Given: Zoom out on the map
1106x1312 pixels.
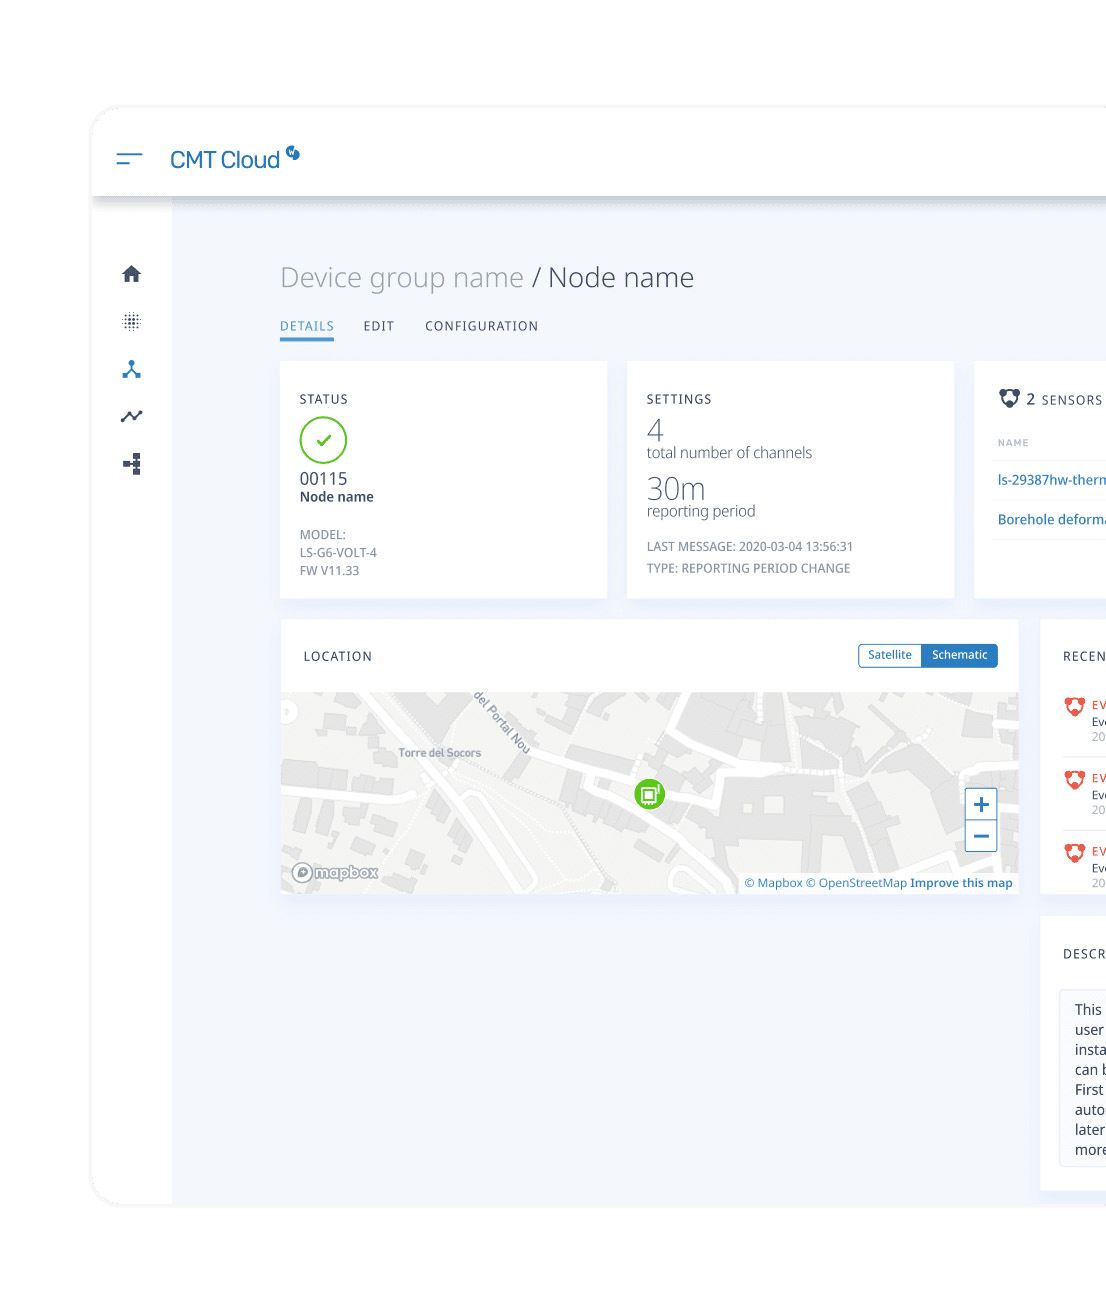Looking at the screenshot, I should tap(981, 836).
